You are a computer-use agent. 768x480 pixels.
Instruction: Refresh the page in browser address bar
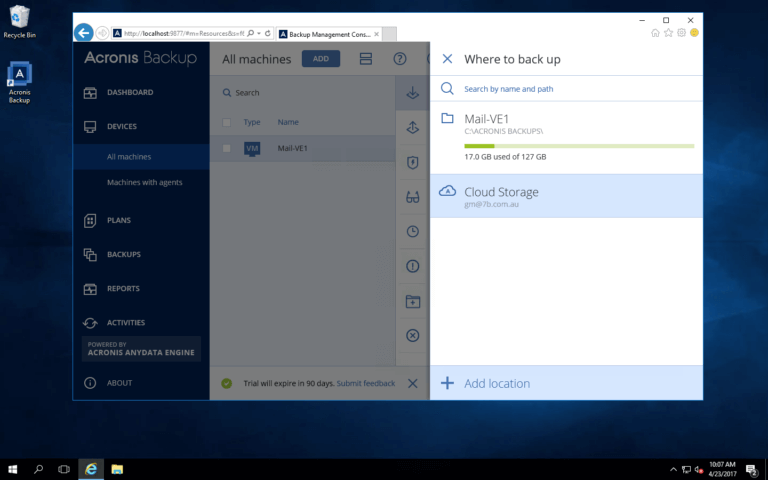click(268, 33)
